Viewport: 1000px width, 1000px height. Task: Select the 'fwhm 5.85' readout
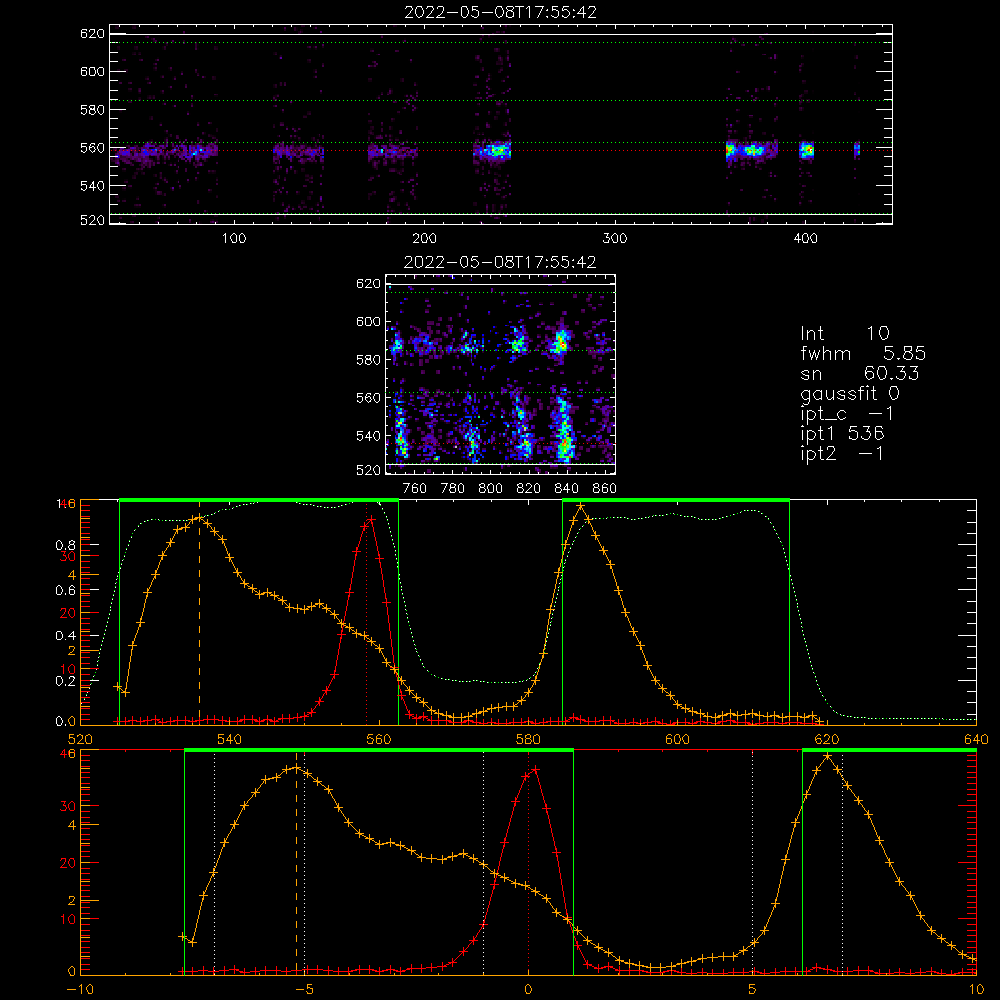point(862,353)
